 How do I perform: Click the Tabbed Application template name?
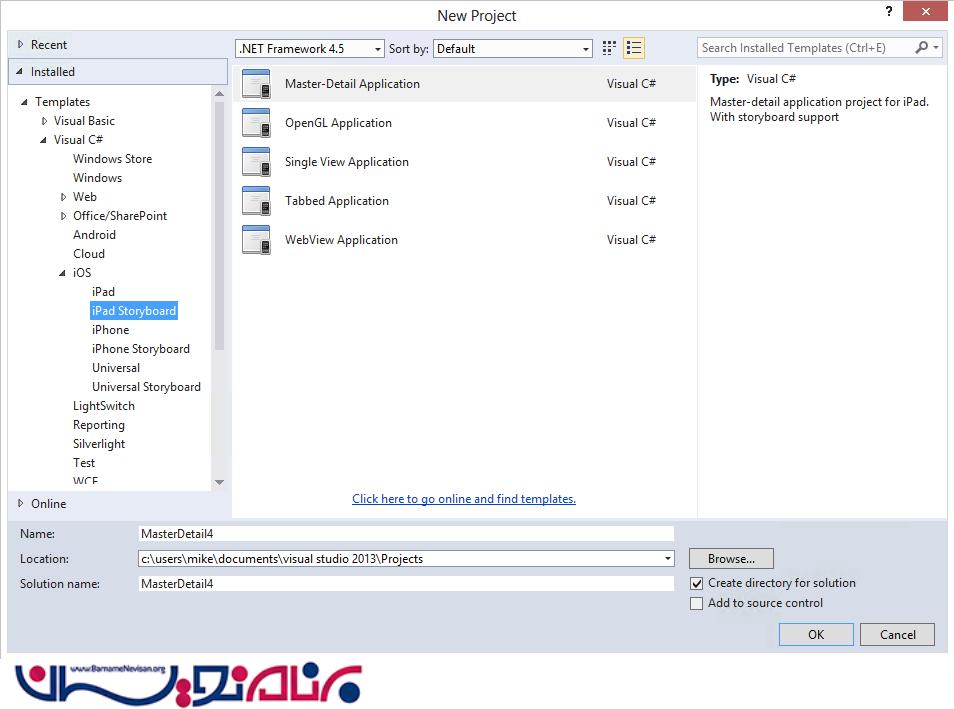[337, 201]
